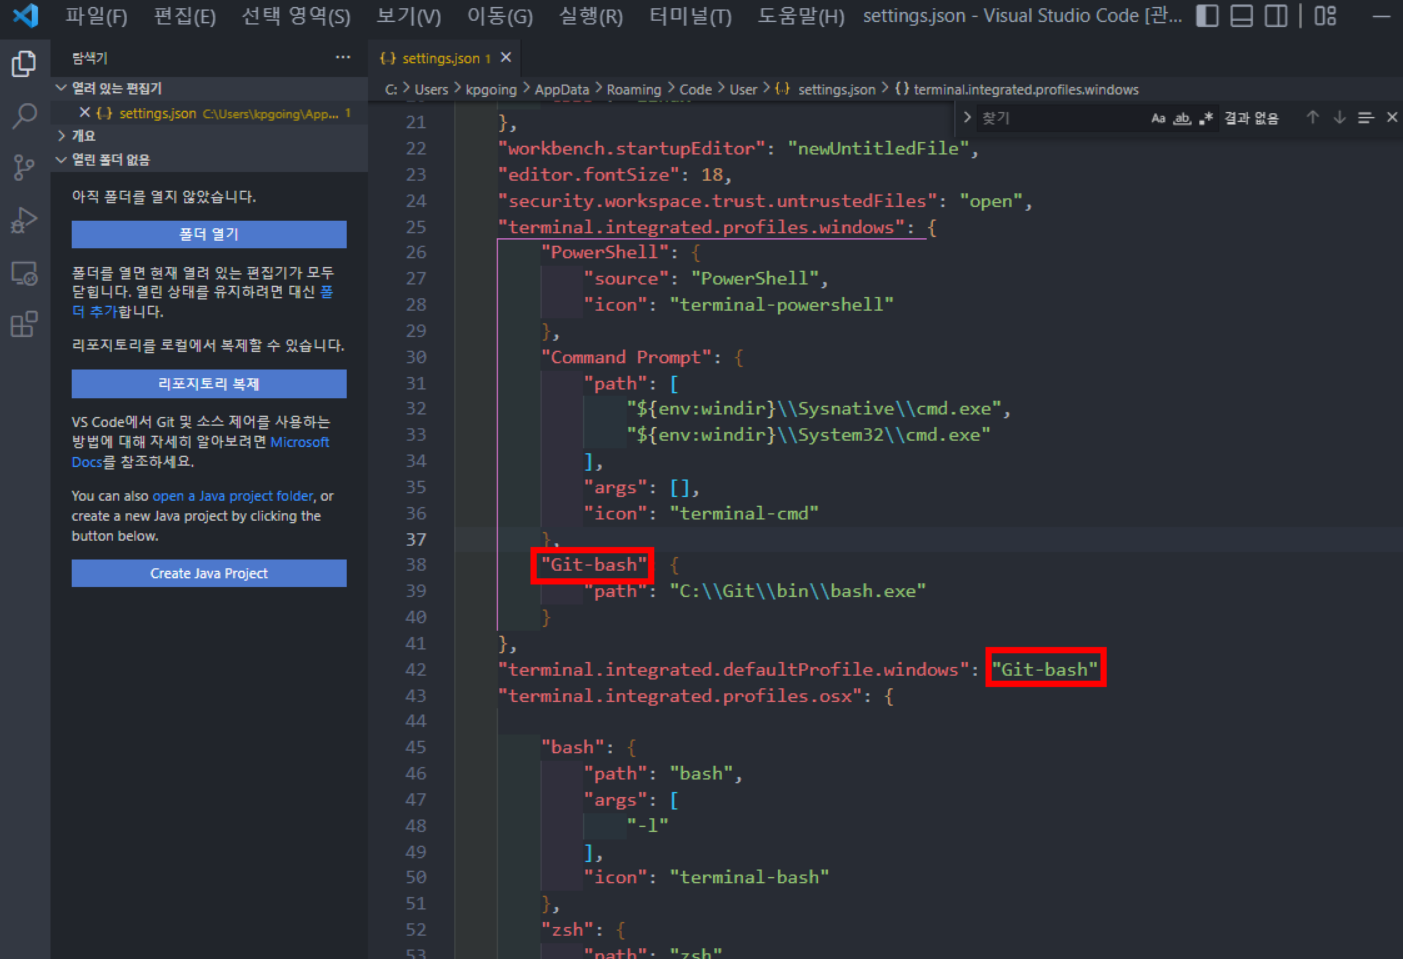The image size is (1403, 959).
Task: Open the Explorer view in activity bar
Action: click(x=24, y=64)
